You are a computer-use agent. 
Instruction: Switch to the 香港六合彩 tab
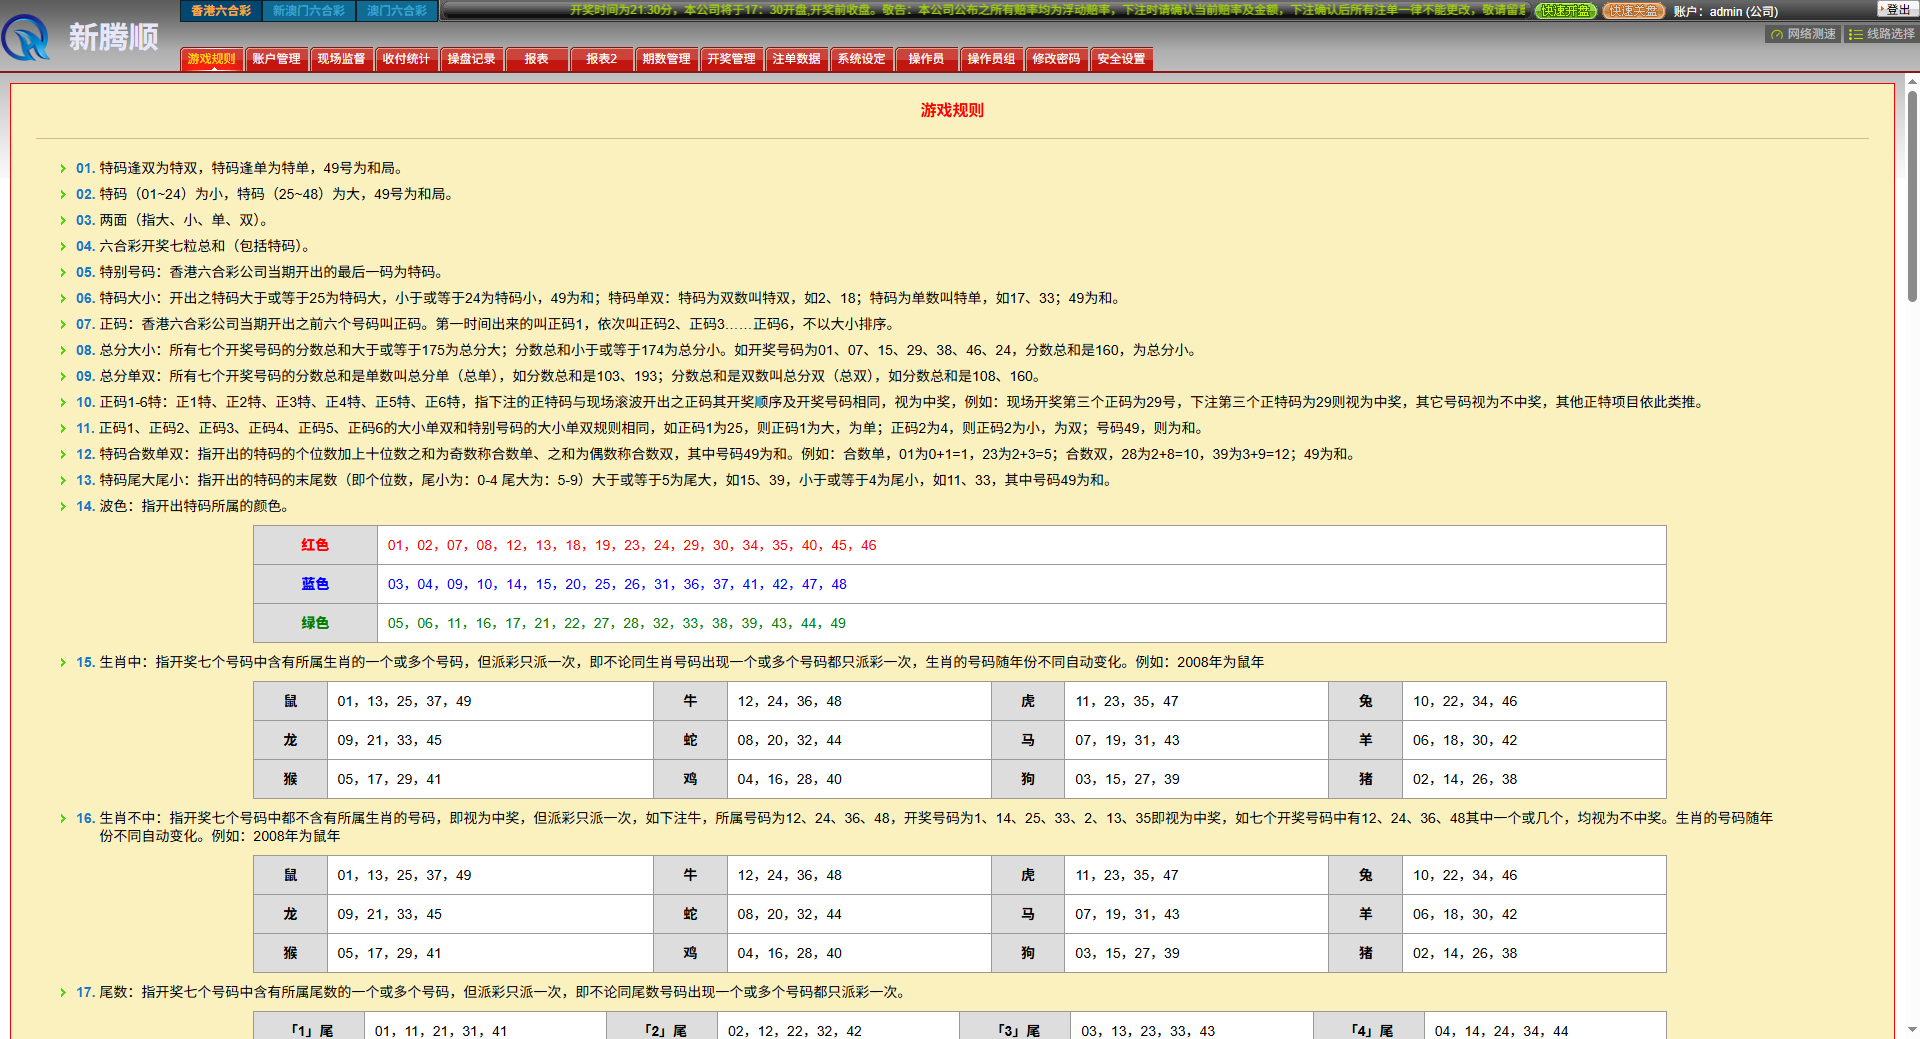coord(221,11)
